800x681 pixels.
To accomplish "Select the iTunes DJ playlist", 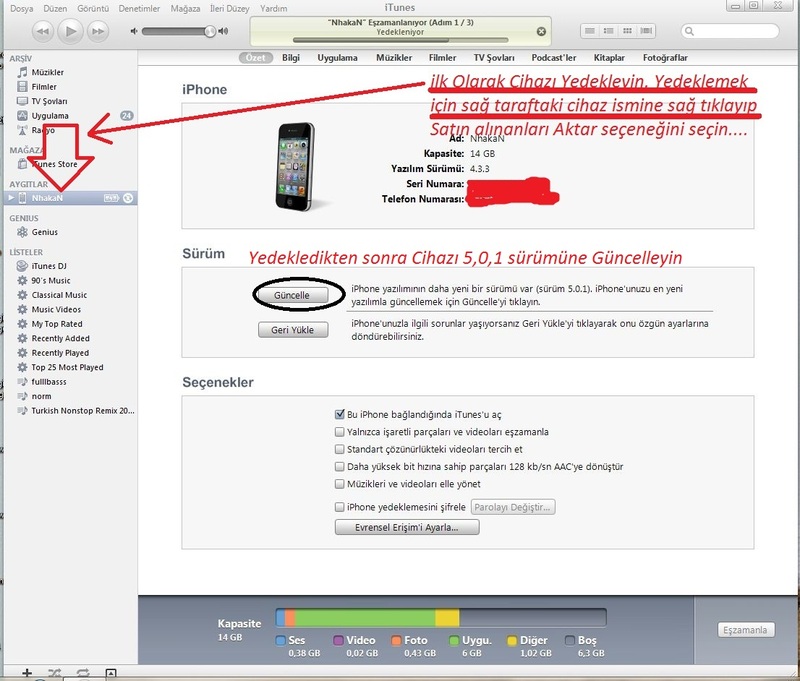I will [49, 267].
